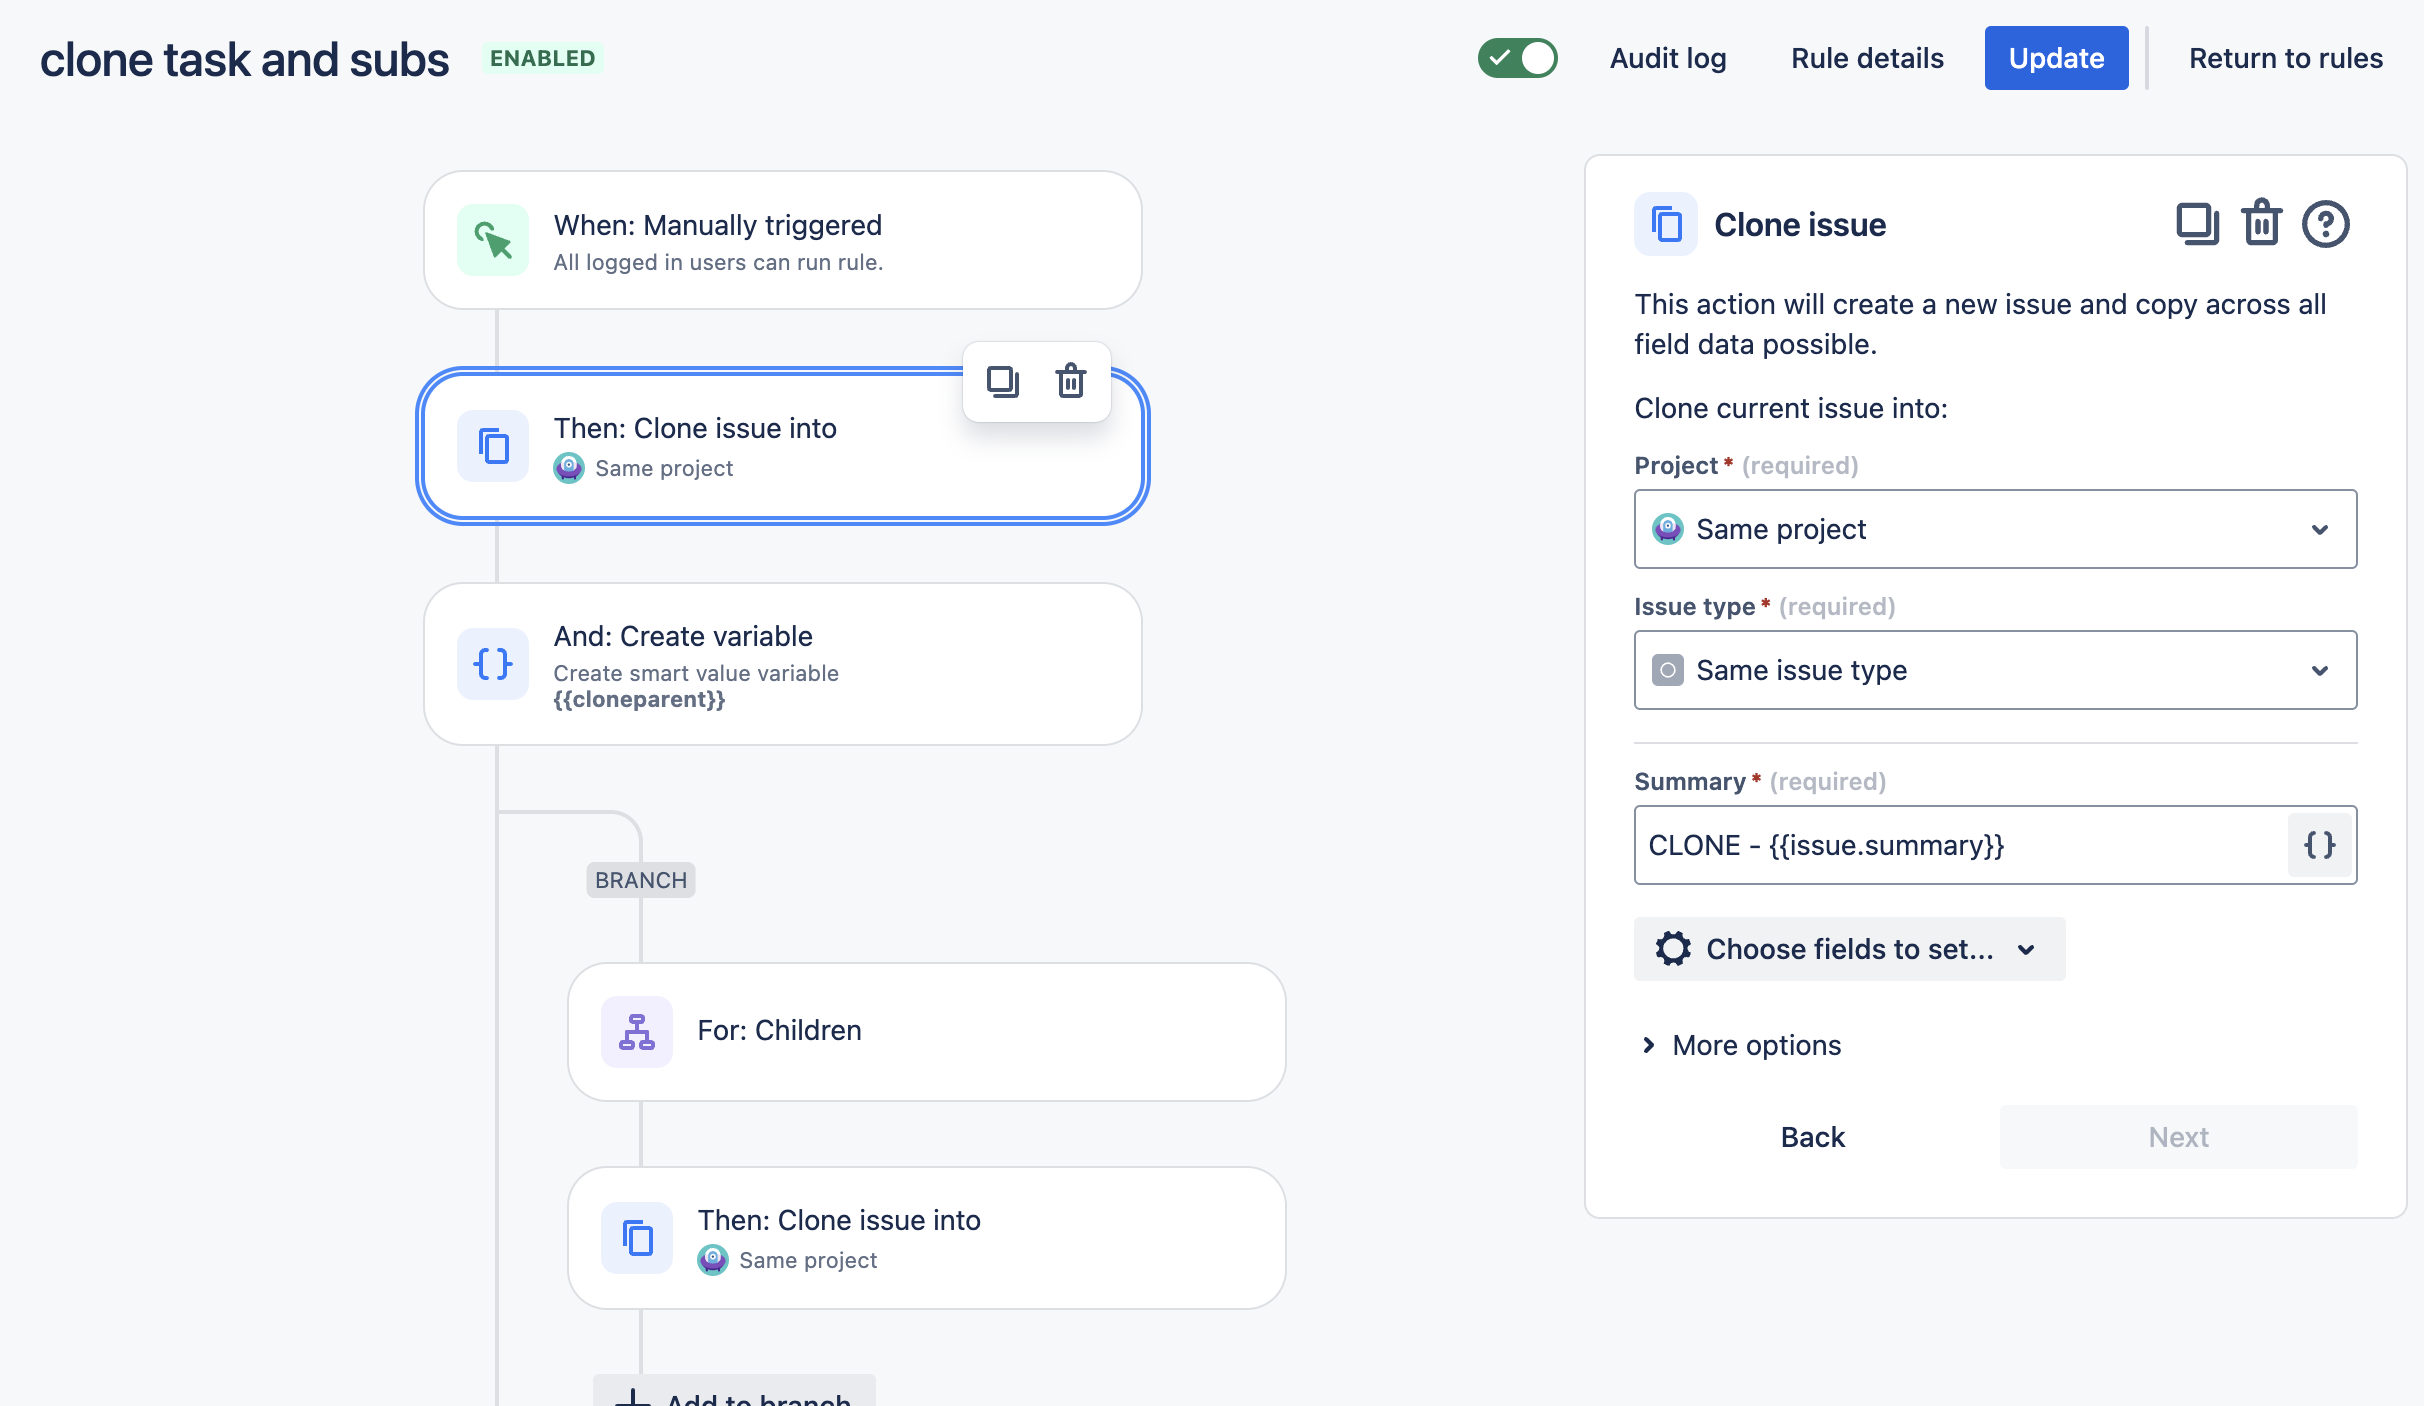Open Choose fields to set dropdown
Viewport: 2424px width, 1406px height.
coord(1849,949)
